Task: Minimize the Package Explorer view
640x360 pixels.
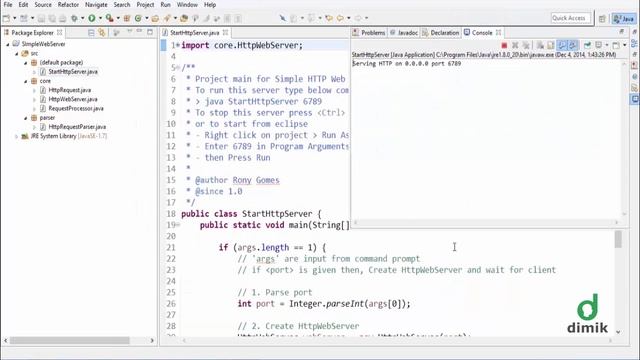Action: click(x=139, y=32)
